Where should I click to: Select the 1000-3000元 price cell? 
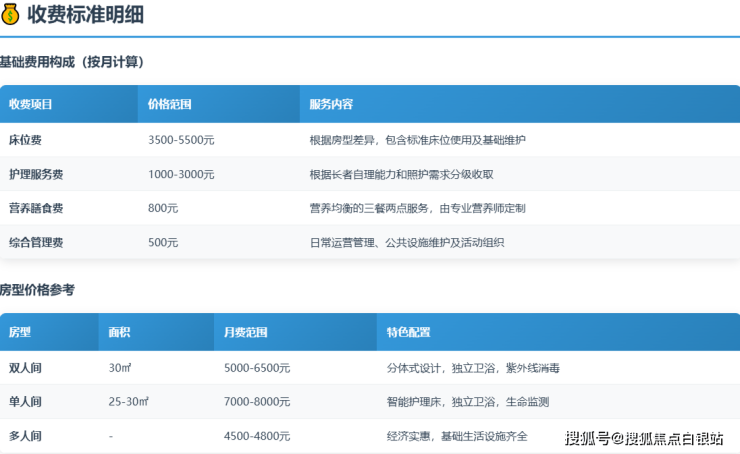point(181,174)
